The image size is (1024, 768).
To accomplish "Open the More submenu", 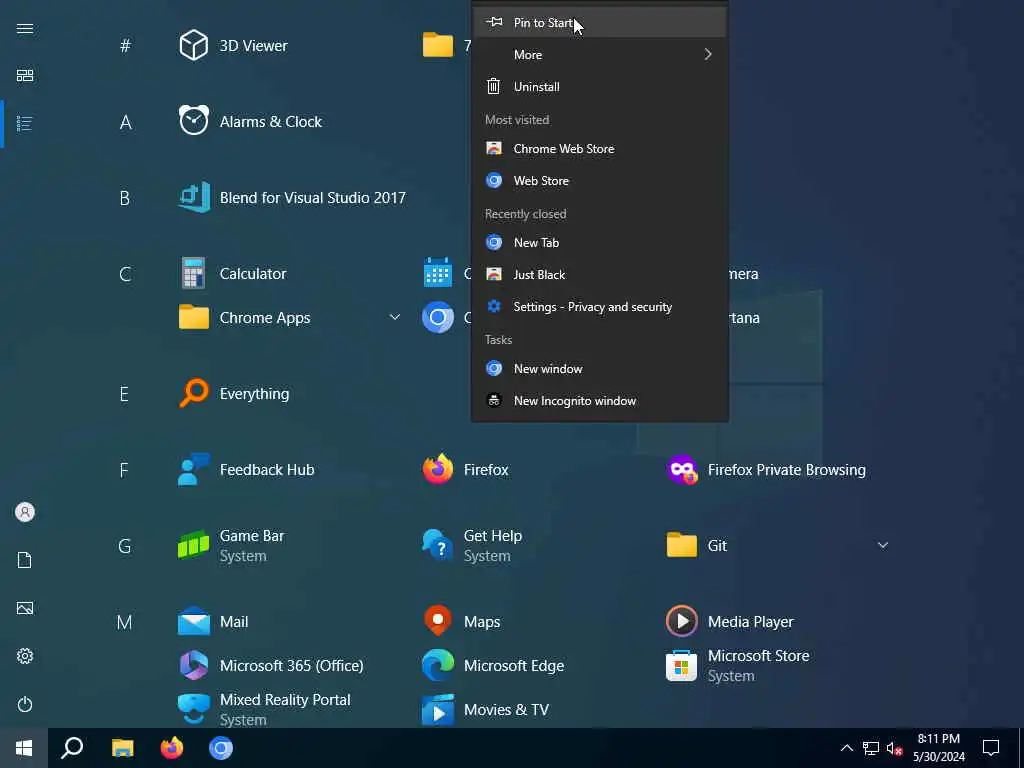I will coord(600,55).
